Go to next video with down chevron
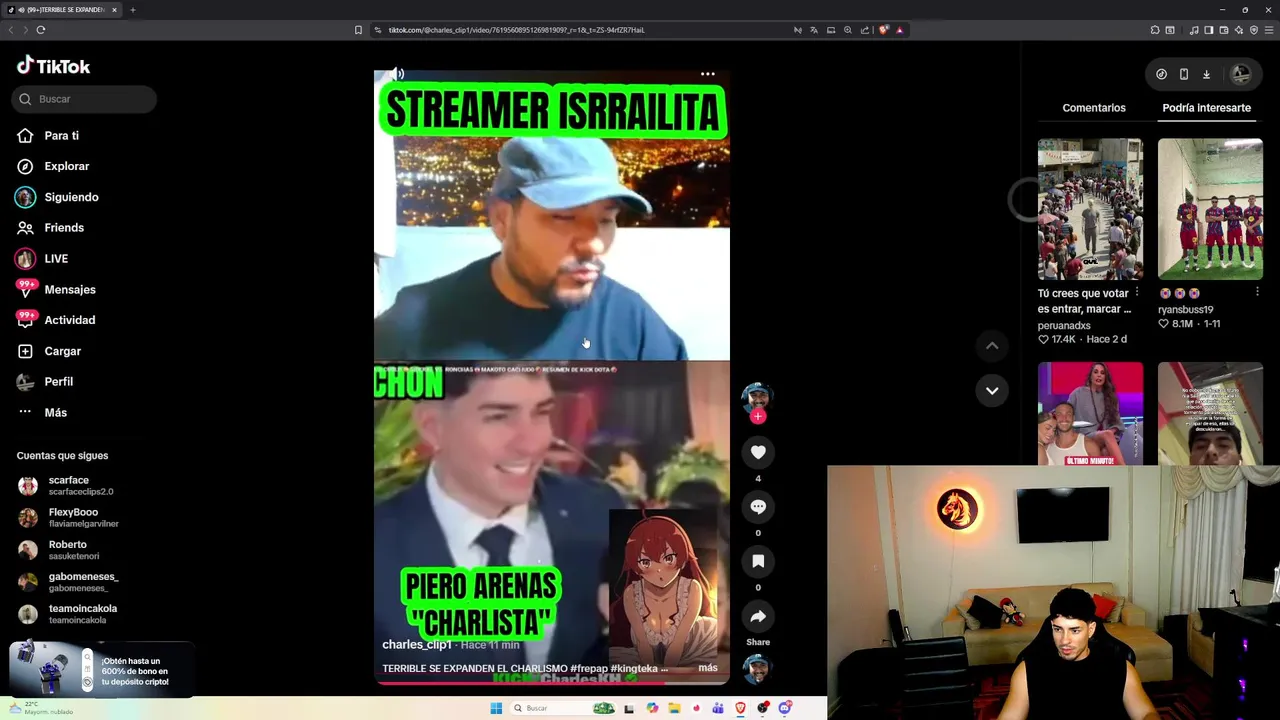This screenshot has height=720, width=1280. coord(992,391)
